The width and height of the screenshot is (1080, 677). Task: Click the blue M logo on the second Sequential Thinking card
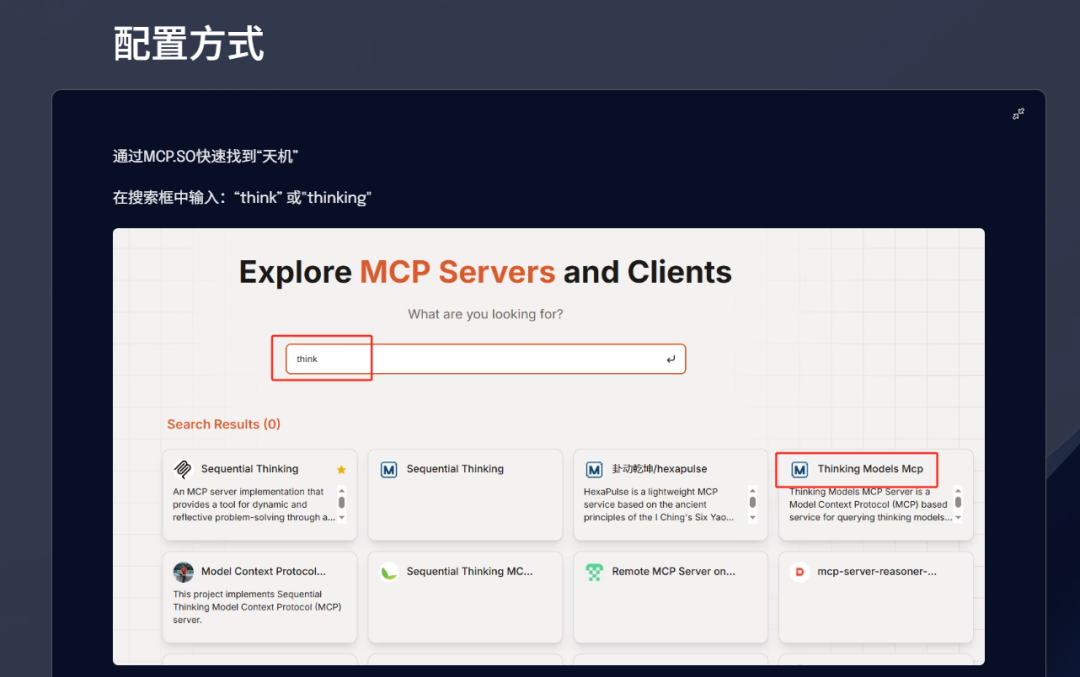tap(388, 468)
